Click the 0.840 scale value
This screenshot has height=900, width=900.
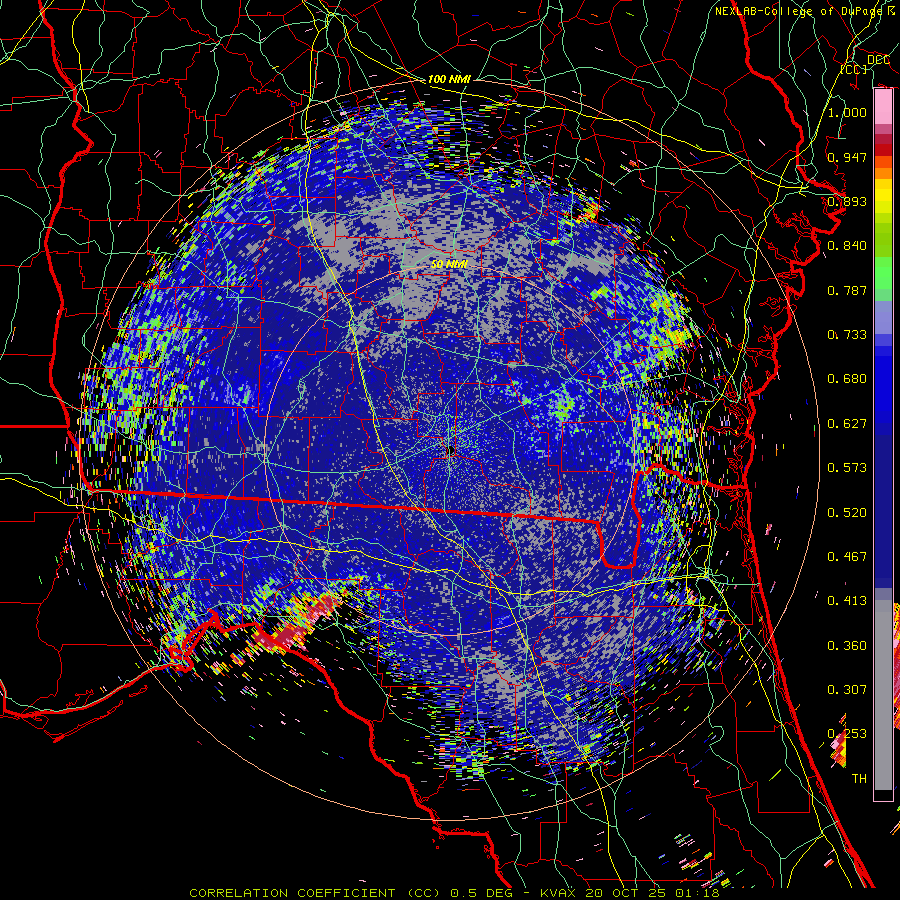[847, 246]
